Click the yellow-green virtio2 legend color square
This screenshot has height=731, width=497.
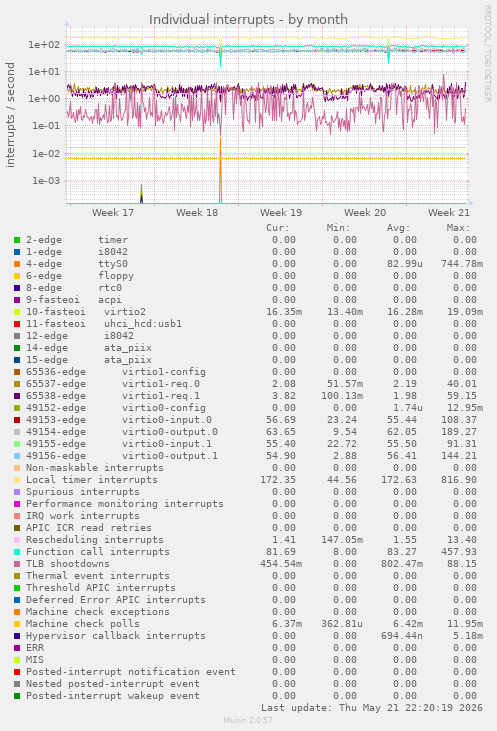[17, 312]
